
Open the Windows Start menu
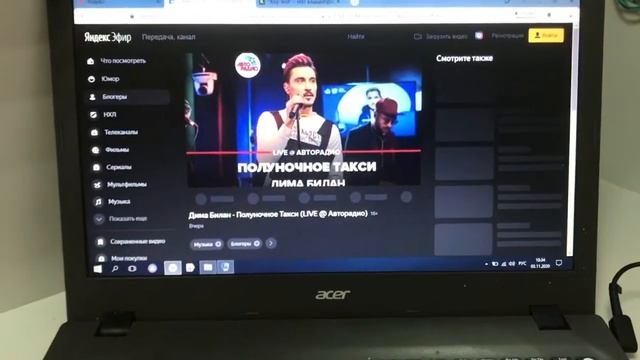point(98,269)
